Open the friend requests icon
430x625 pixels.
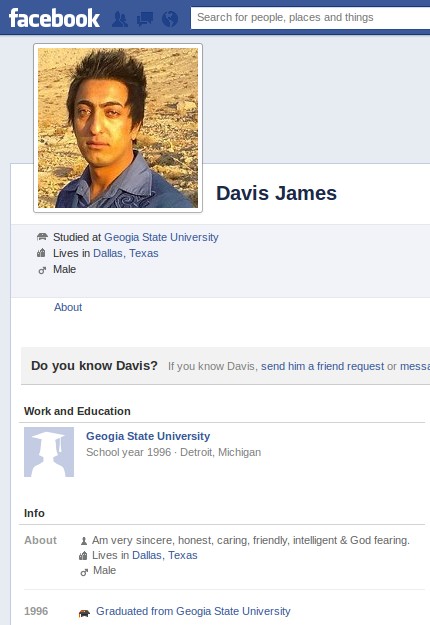pos(120,19)
